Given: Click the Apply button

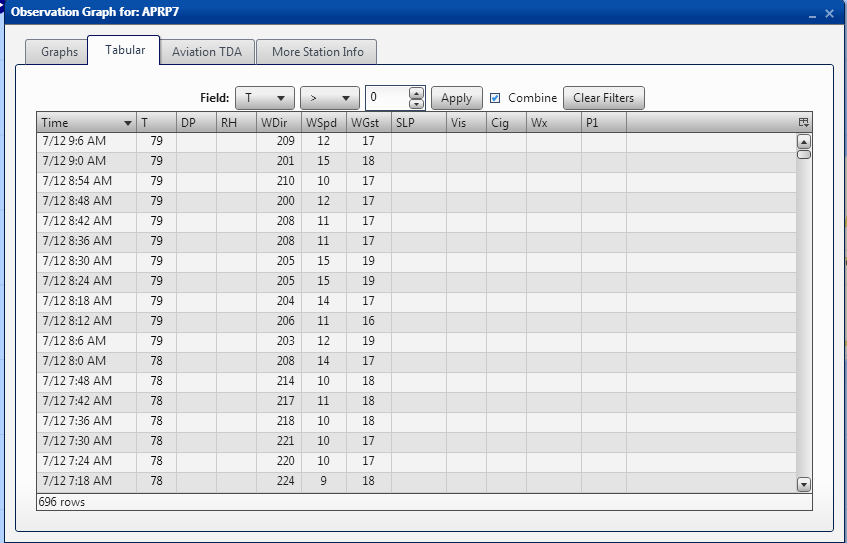Looking at the screenshot, I should 456,98.
